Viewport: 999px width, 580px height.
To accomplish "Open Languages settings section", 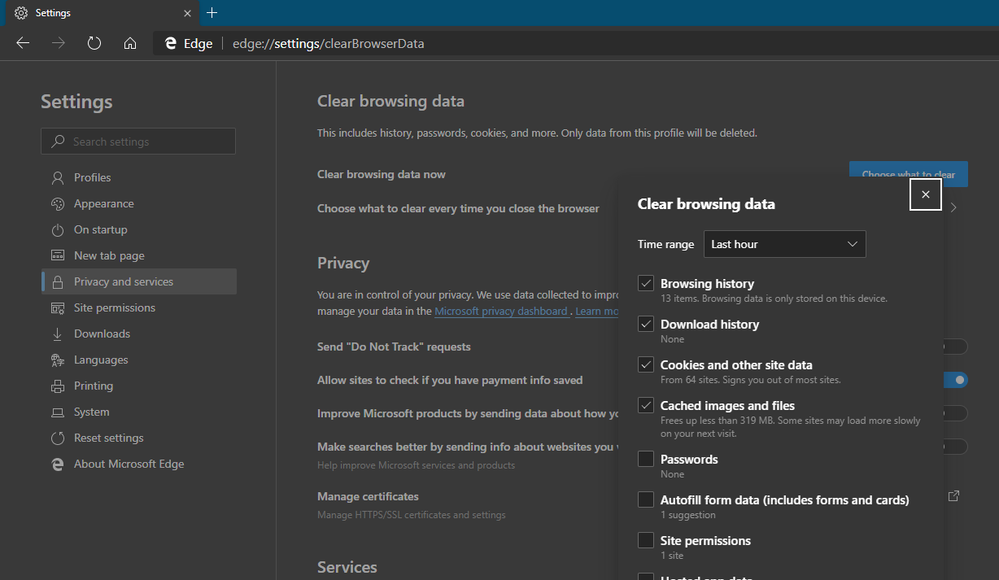I will click(139, 360).
